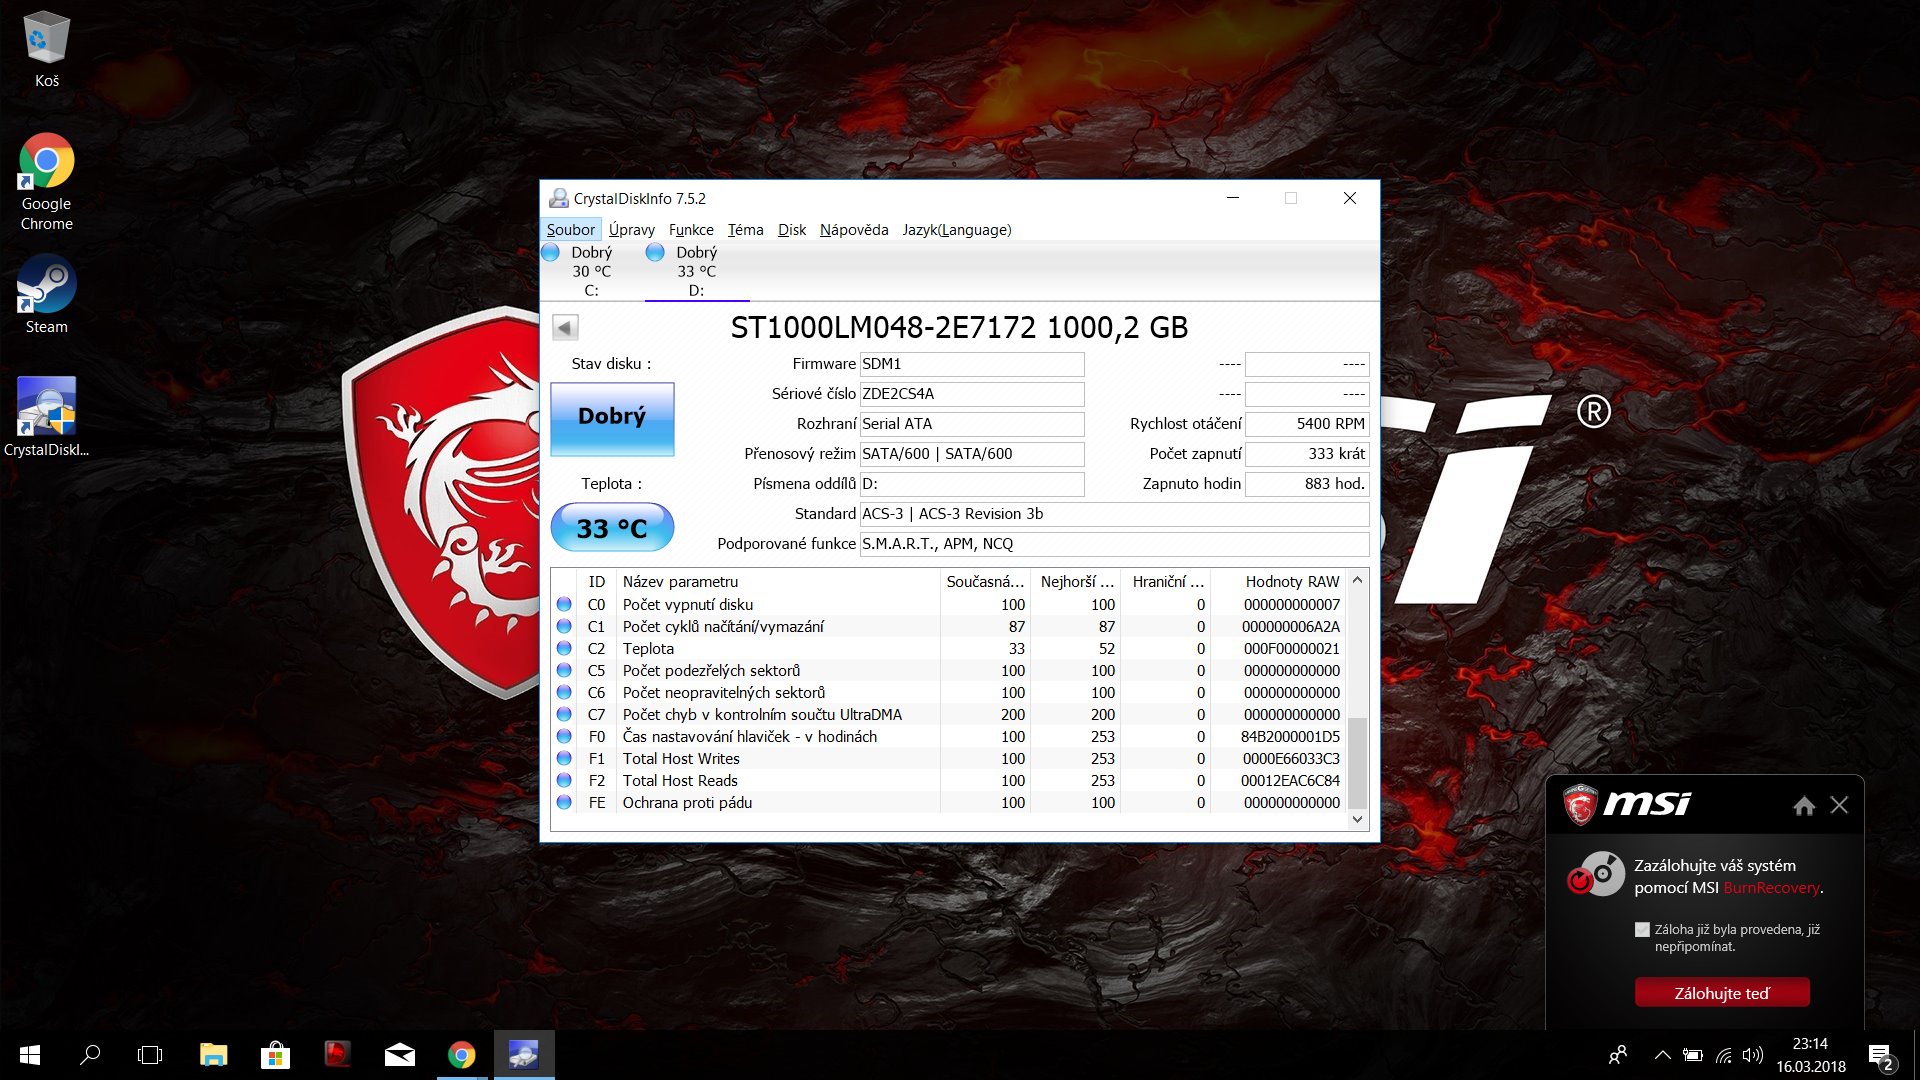1920x1080 pixels.
Task: Open the People icon in system tray
Action: pos(1617,1055)
